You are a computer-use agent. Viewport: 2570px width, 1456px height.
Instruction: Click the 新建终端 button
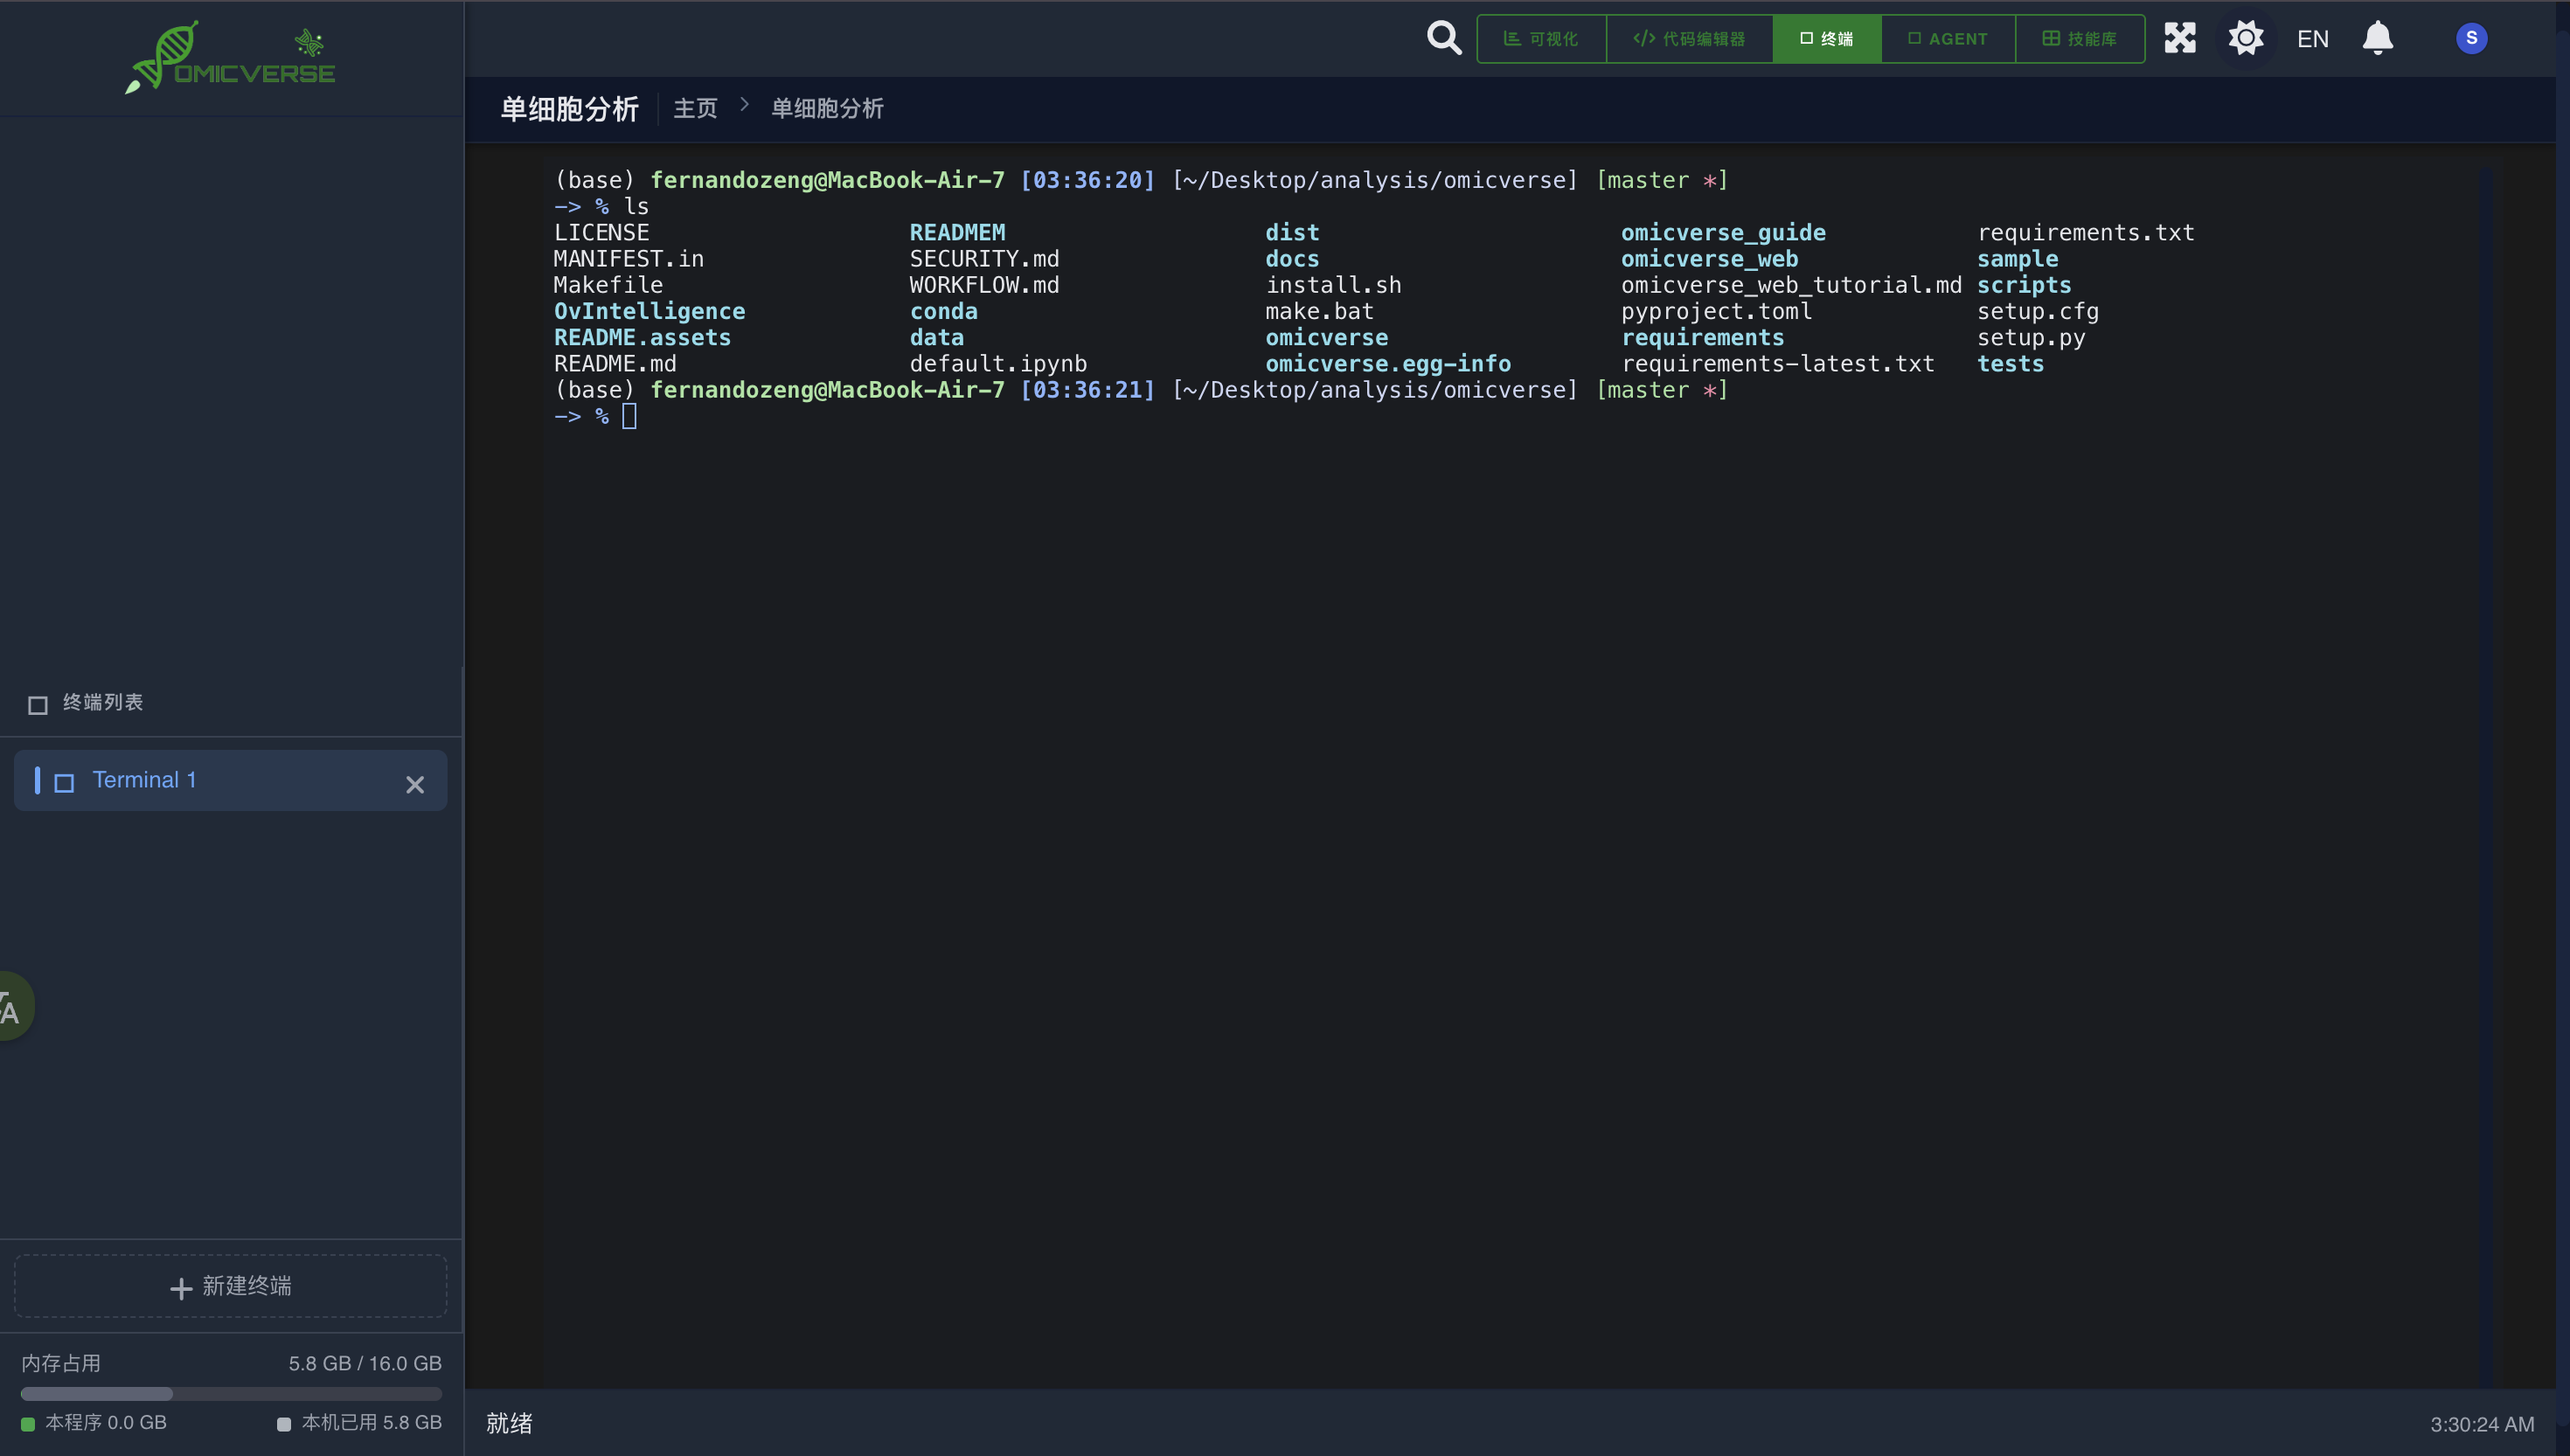[x=230, y=1286]
